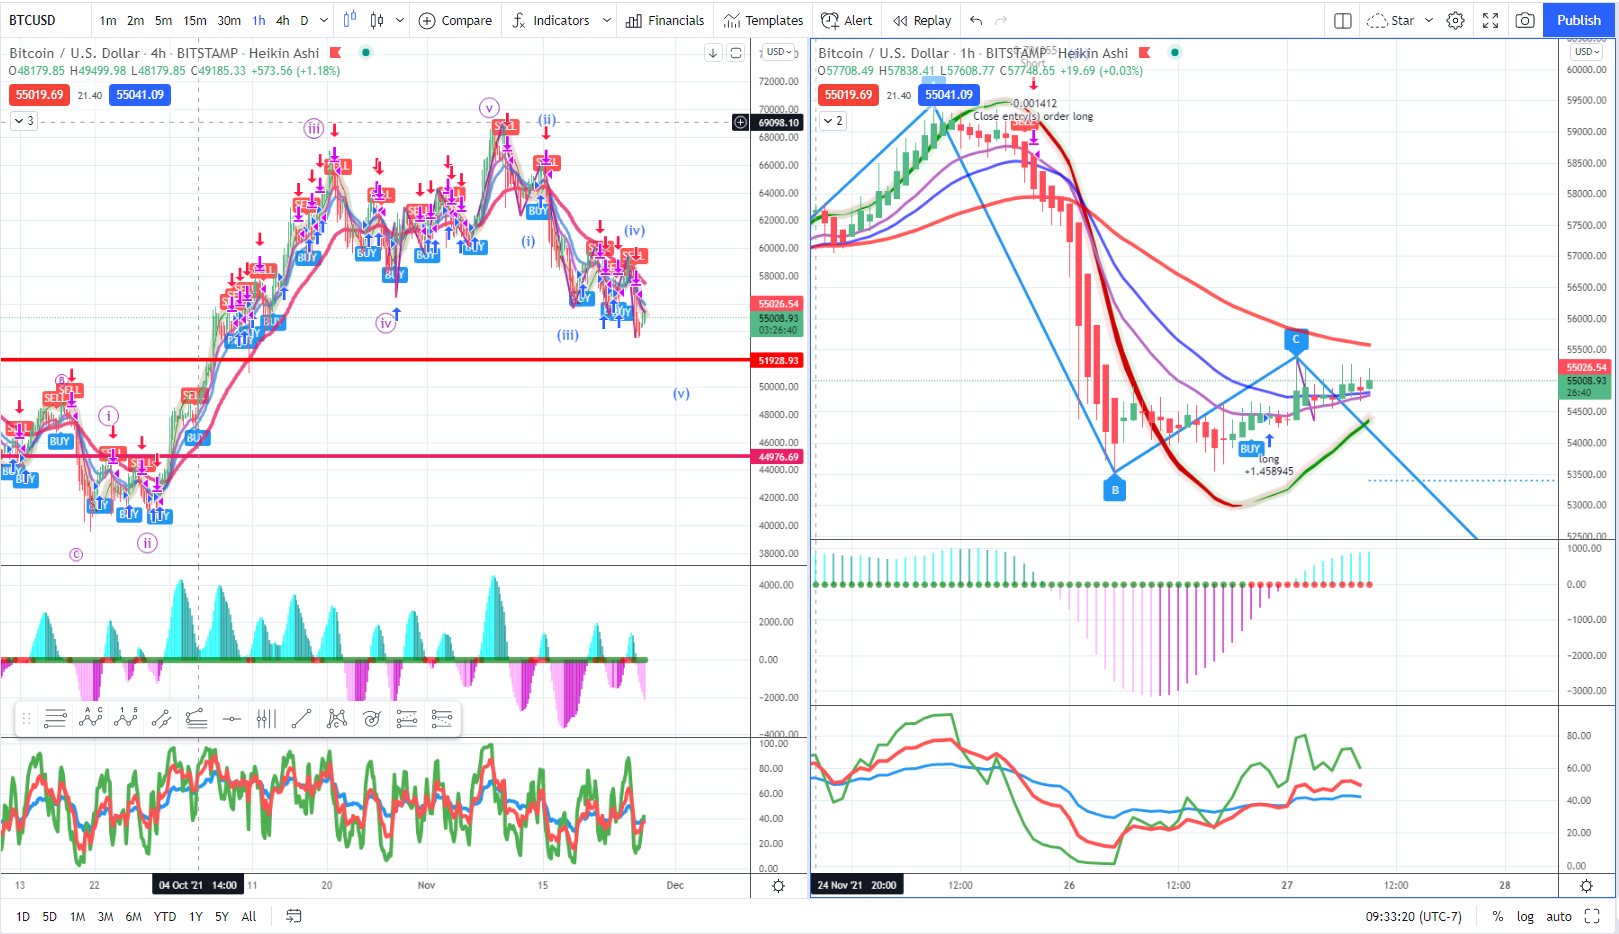1619x934 pixels.
Task: Select the cyclic vertical lines tool
Action: click(266, 718)
